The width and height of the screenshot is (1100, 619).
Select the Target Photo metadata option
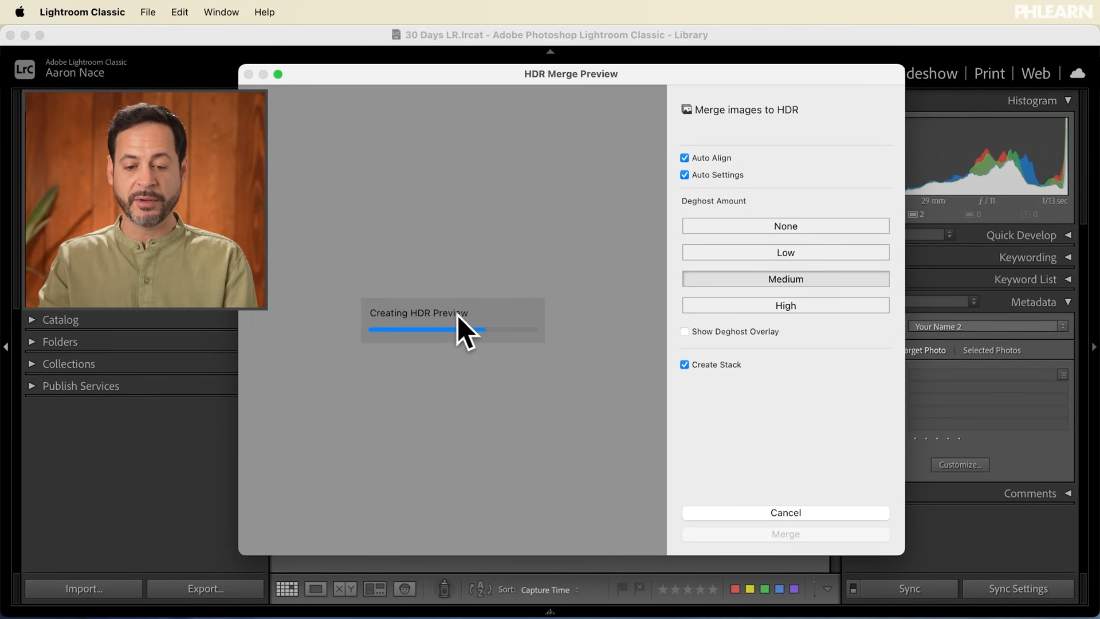925,350
